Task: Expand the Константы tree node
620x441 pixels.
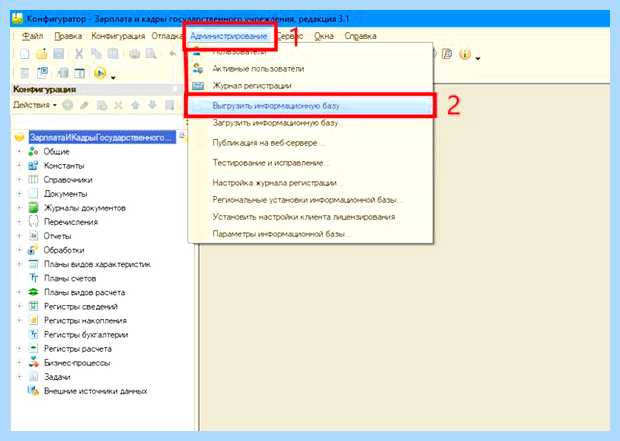Action: 19,166
